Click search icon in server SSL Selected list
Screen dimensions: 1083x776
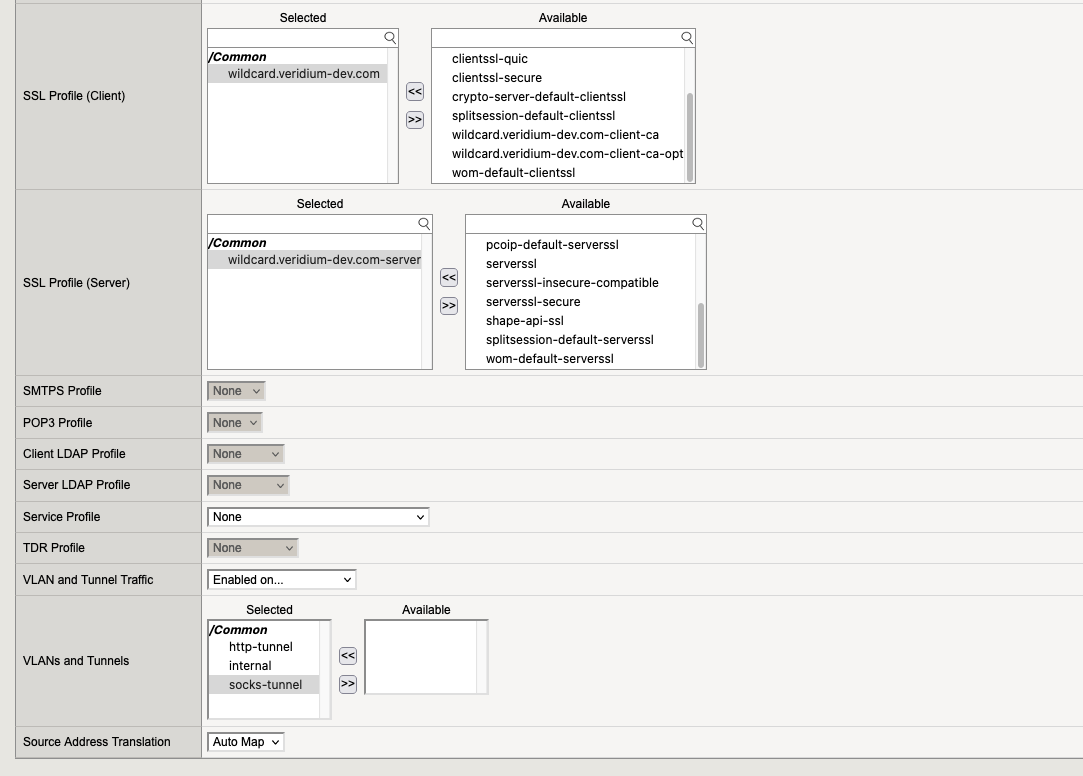tap(424, 224)
